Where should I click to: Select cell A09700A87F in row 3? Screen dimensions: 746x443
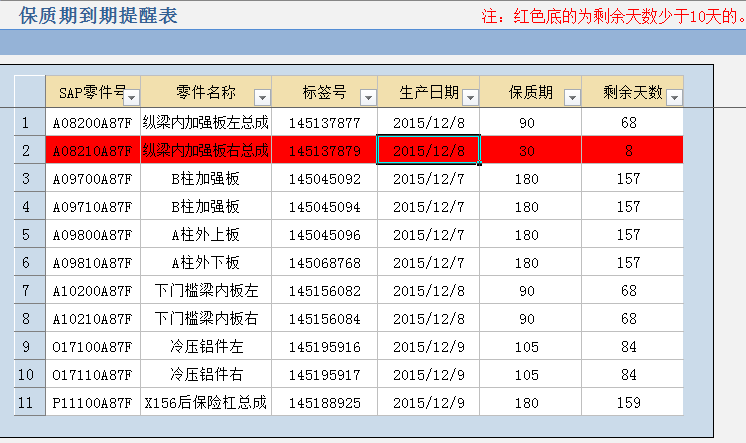click(92, 178)
